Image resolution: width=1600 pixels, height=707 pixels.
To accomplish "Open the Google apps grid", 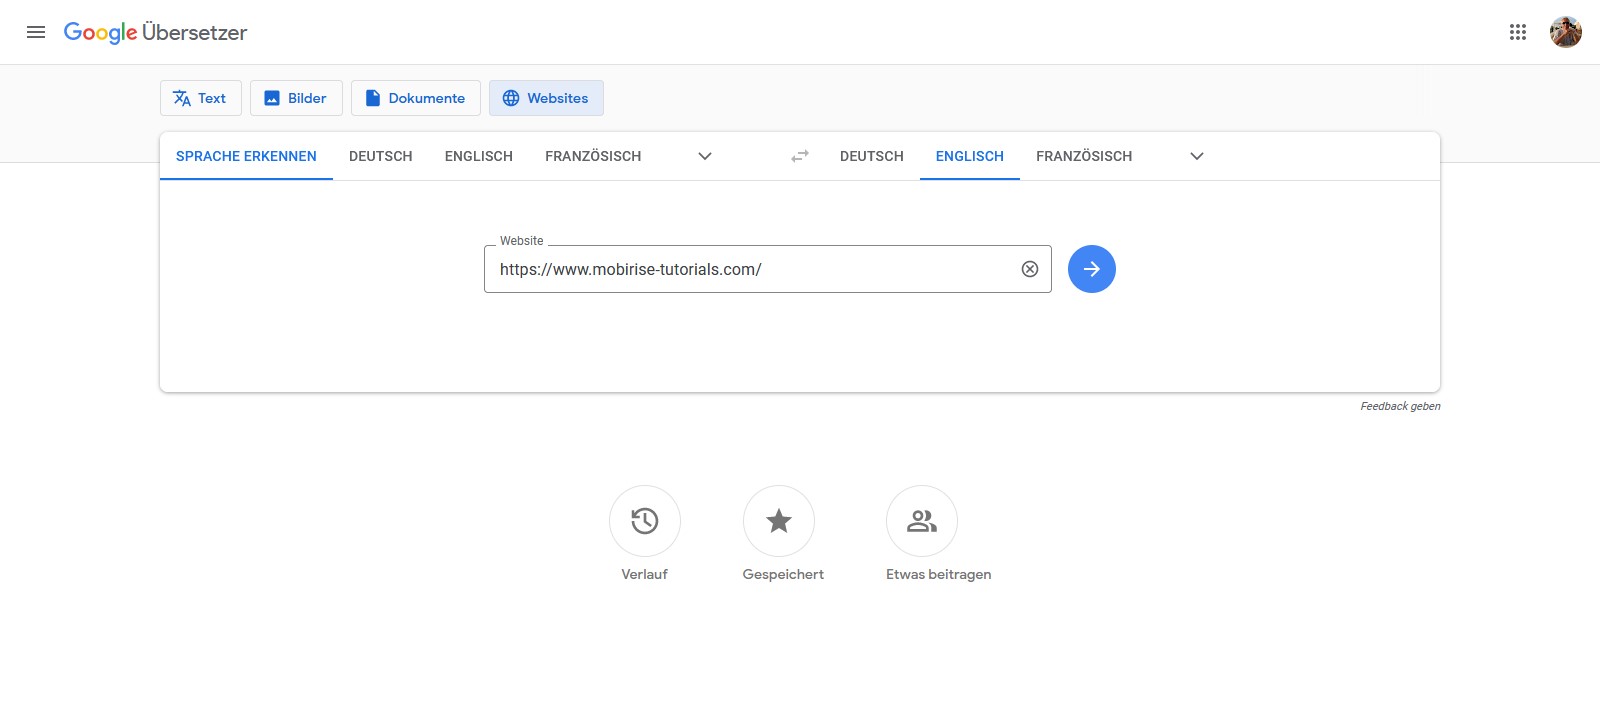I will [1517, 32].
